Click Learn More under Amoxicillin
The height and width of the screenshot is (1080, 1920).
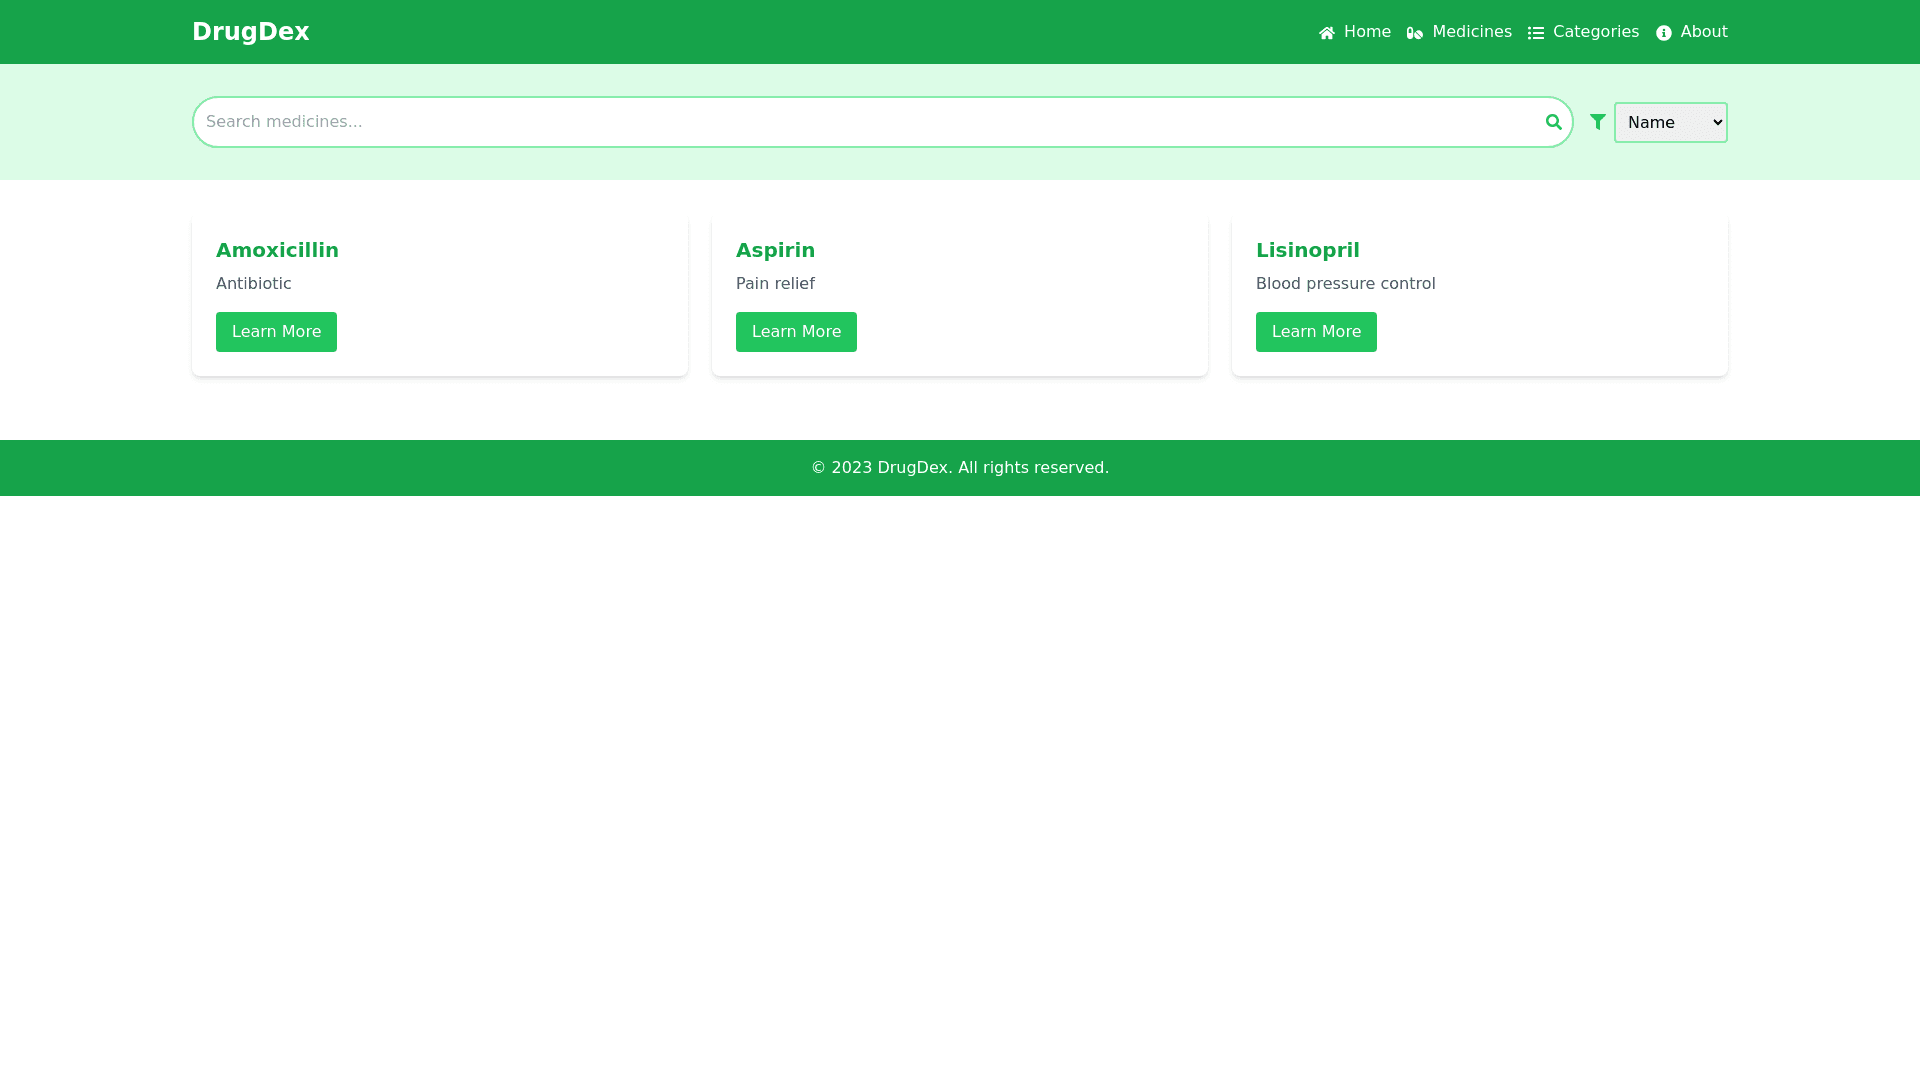276,331
